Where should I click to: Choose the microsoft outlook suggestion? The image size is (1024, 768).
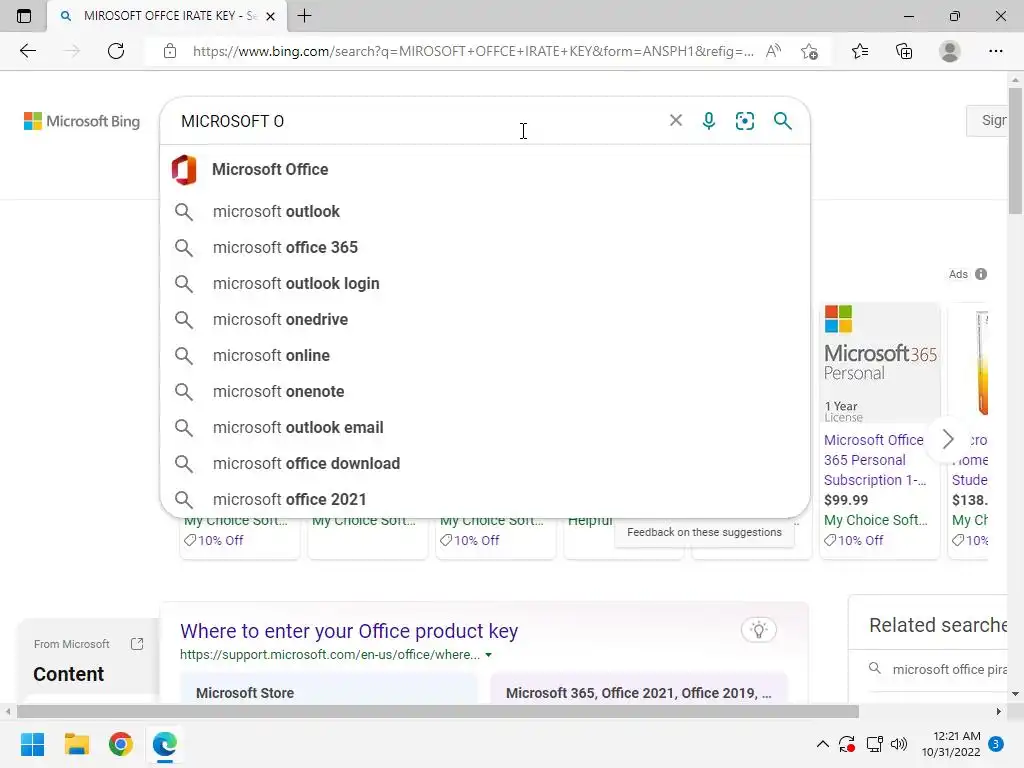pyautogui.click(x=485, y=212)
